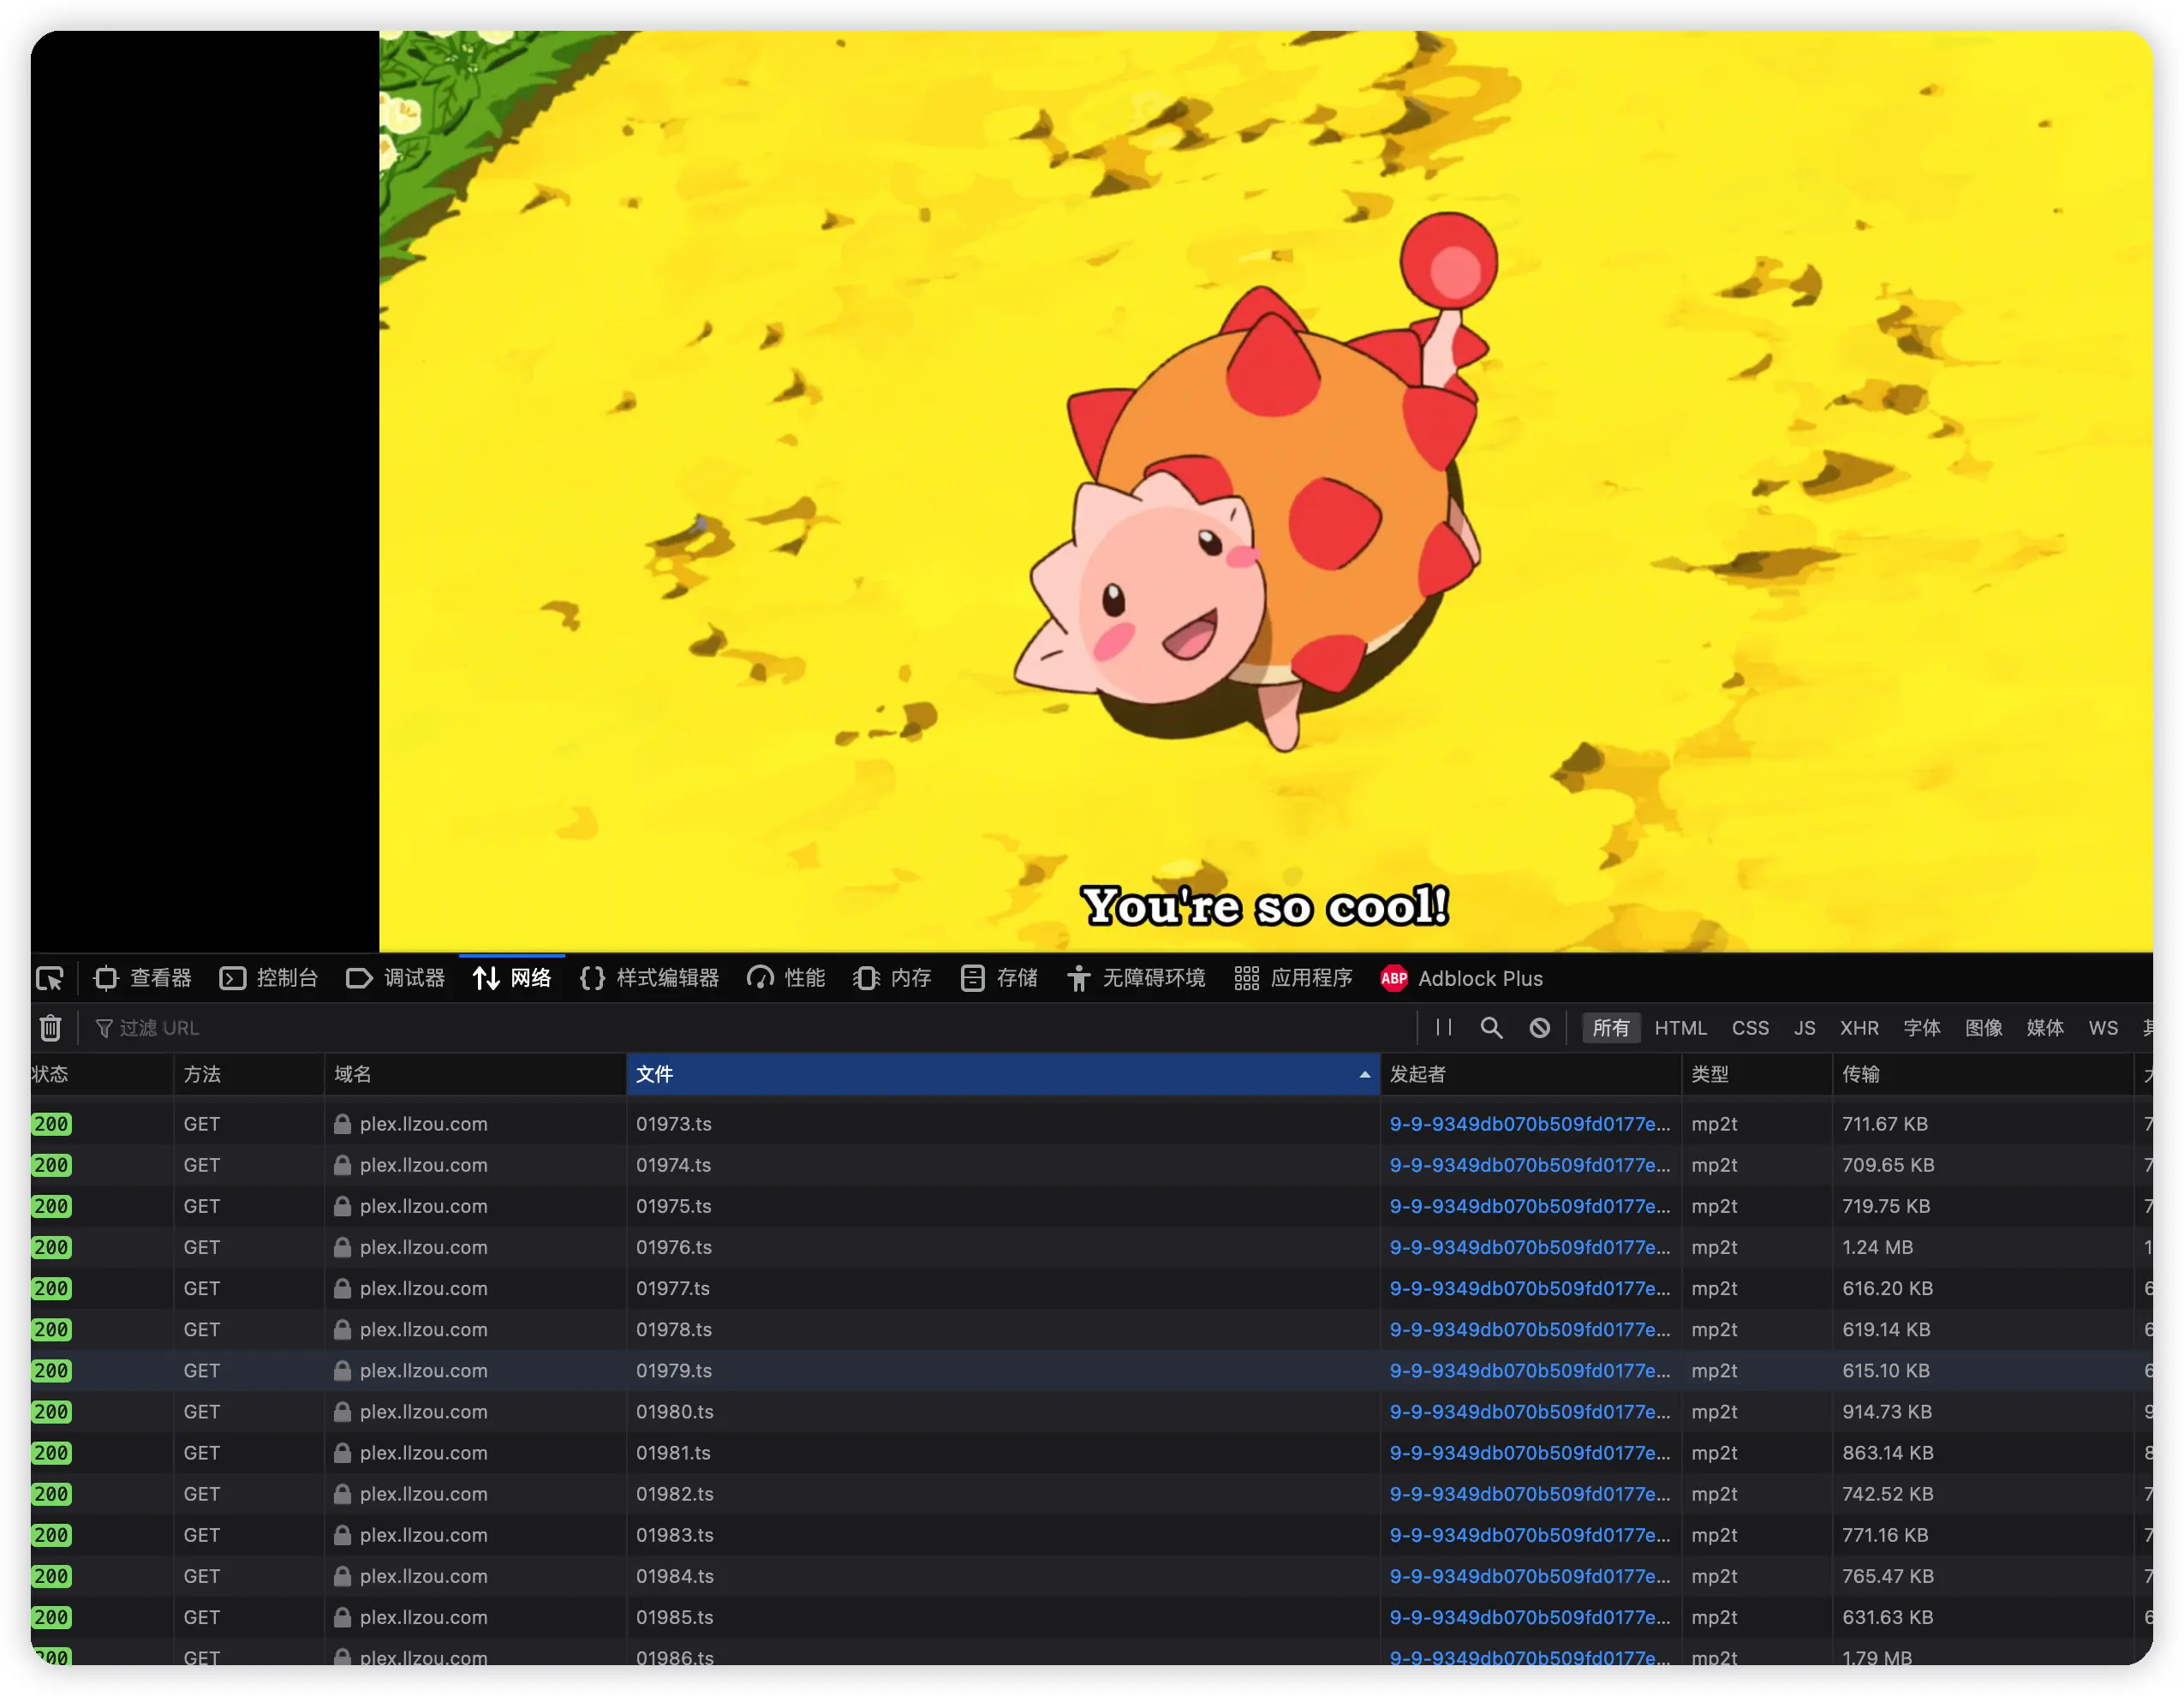Switch to the 性能 performance tab
The image size is (2184, 1696).
click(786, 978)
